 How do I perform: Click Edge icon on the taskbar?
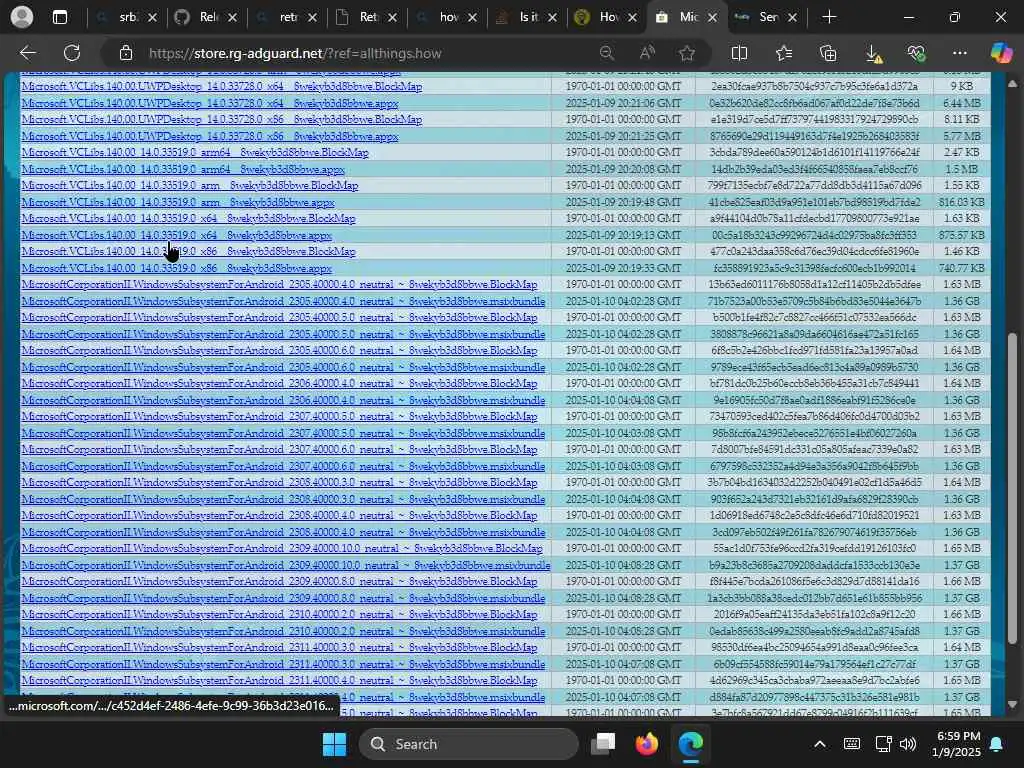click(x=690, y=744)
